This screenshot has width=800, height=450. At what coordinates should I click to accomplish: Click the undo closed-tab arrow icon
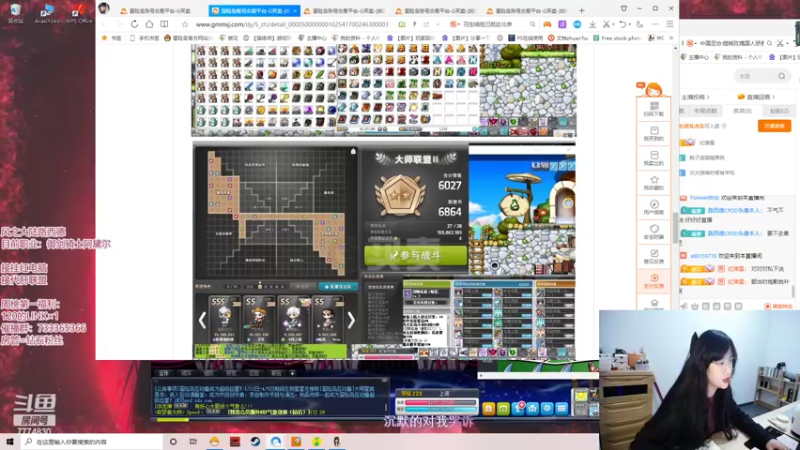coord(622,24)
